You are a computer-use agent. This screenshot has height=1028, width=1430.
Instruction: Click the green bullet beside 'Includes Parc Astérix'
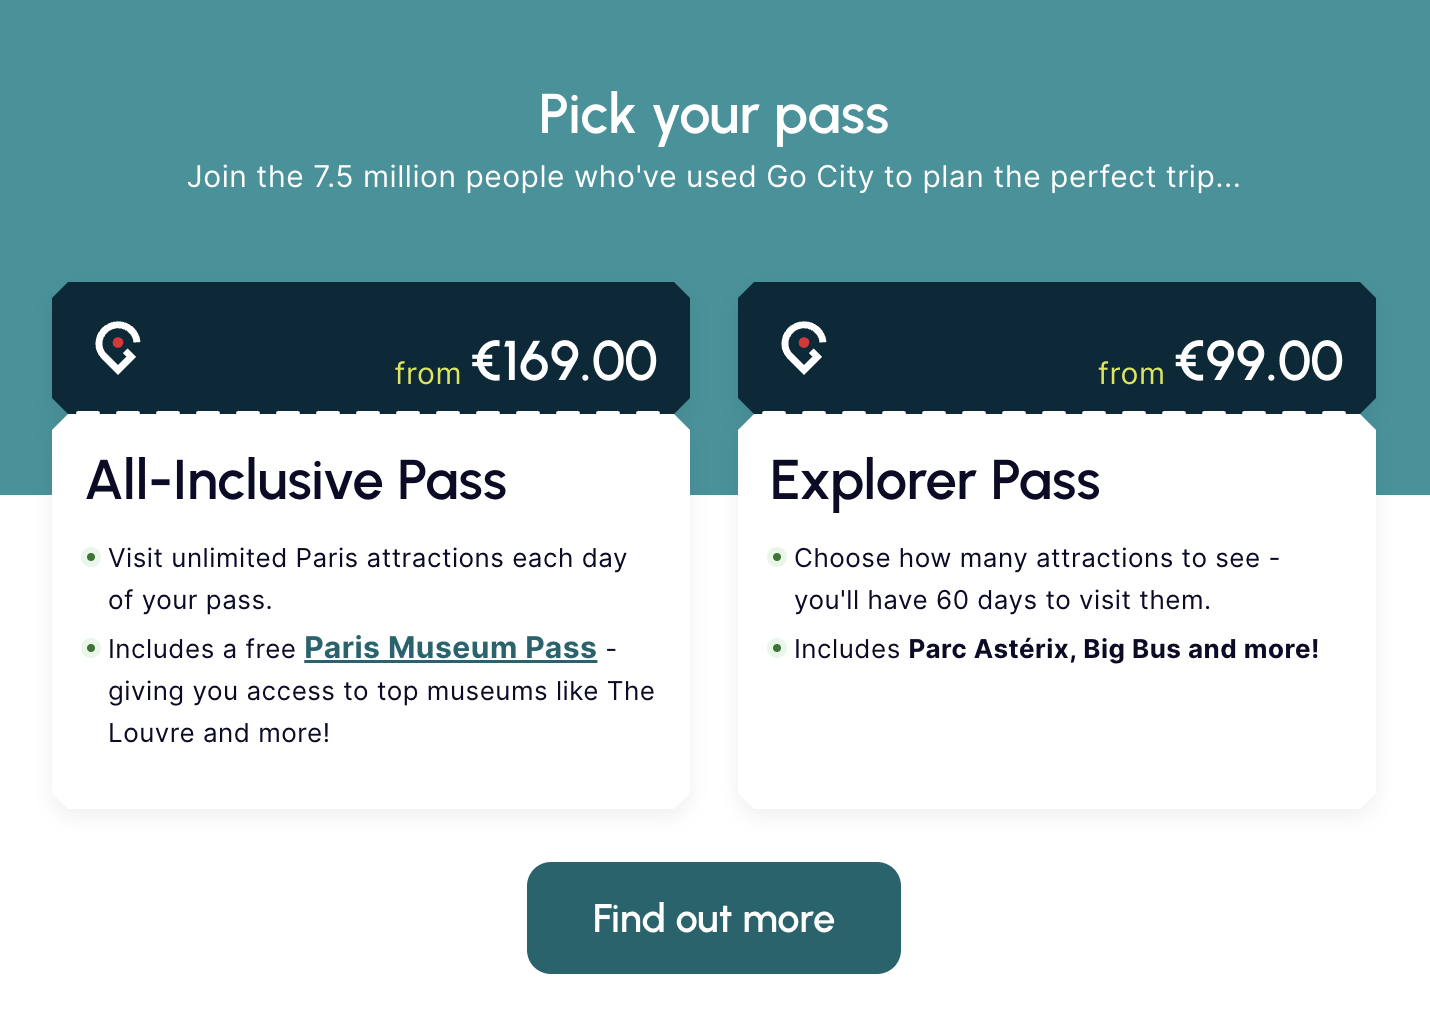(777, 648)
